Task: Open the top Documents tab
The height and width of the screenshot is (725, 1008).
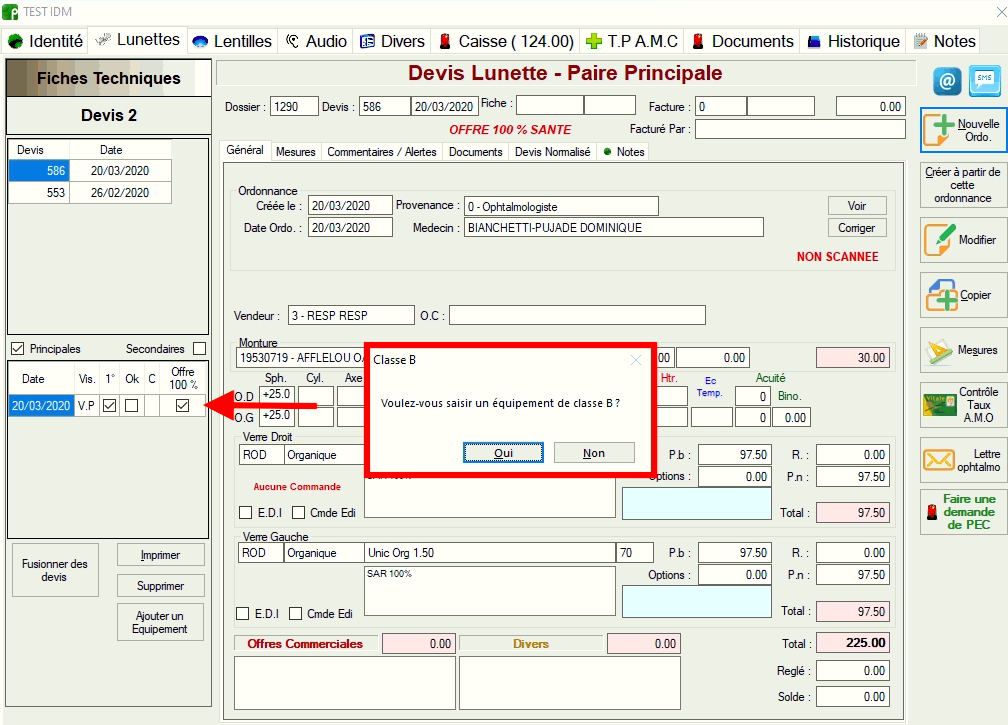Action: tap(742, 41)
